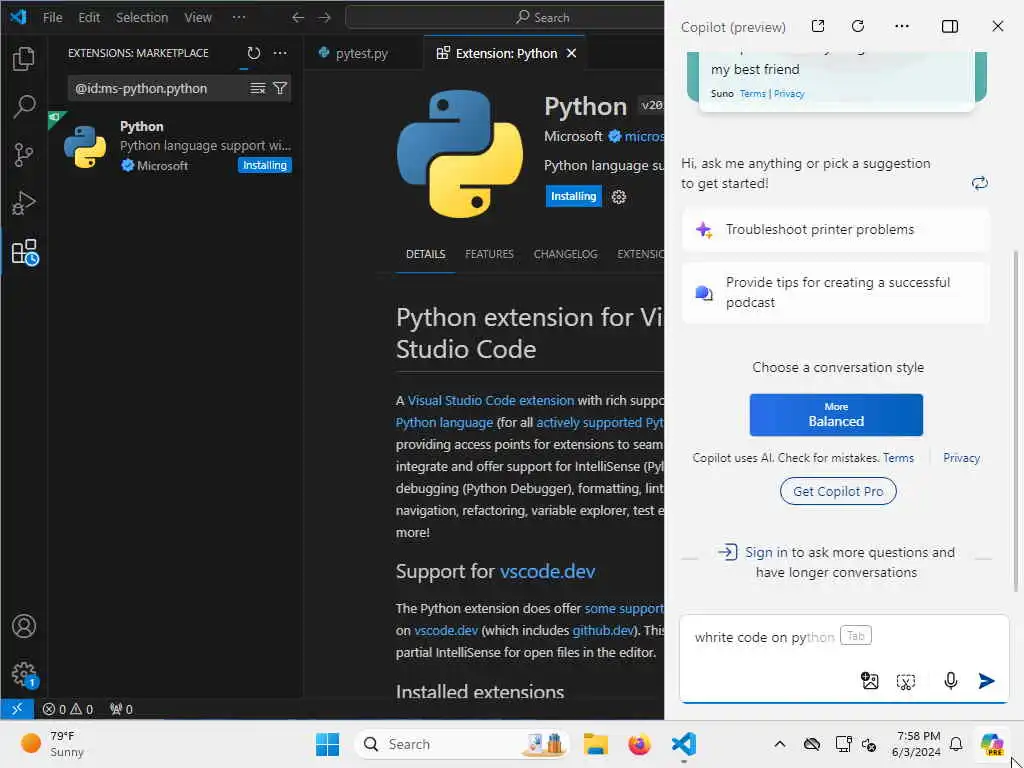Accept the Tab autocomplete suggestion chip

[x=856, y=635]
